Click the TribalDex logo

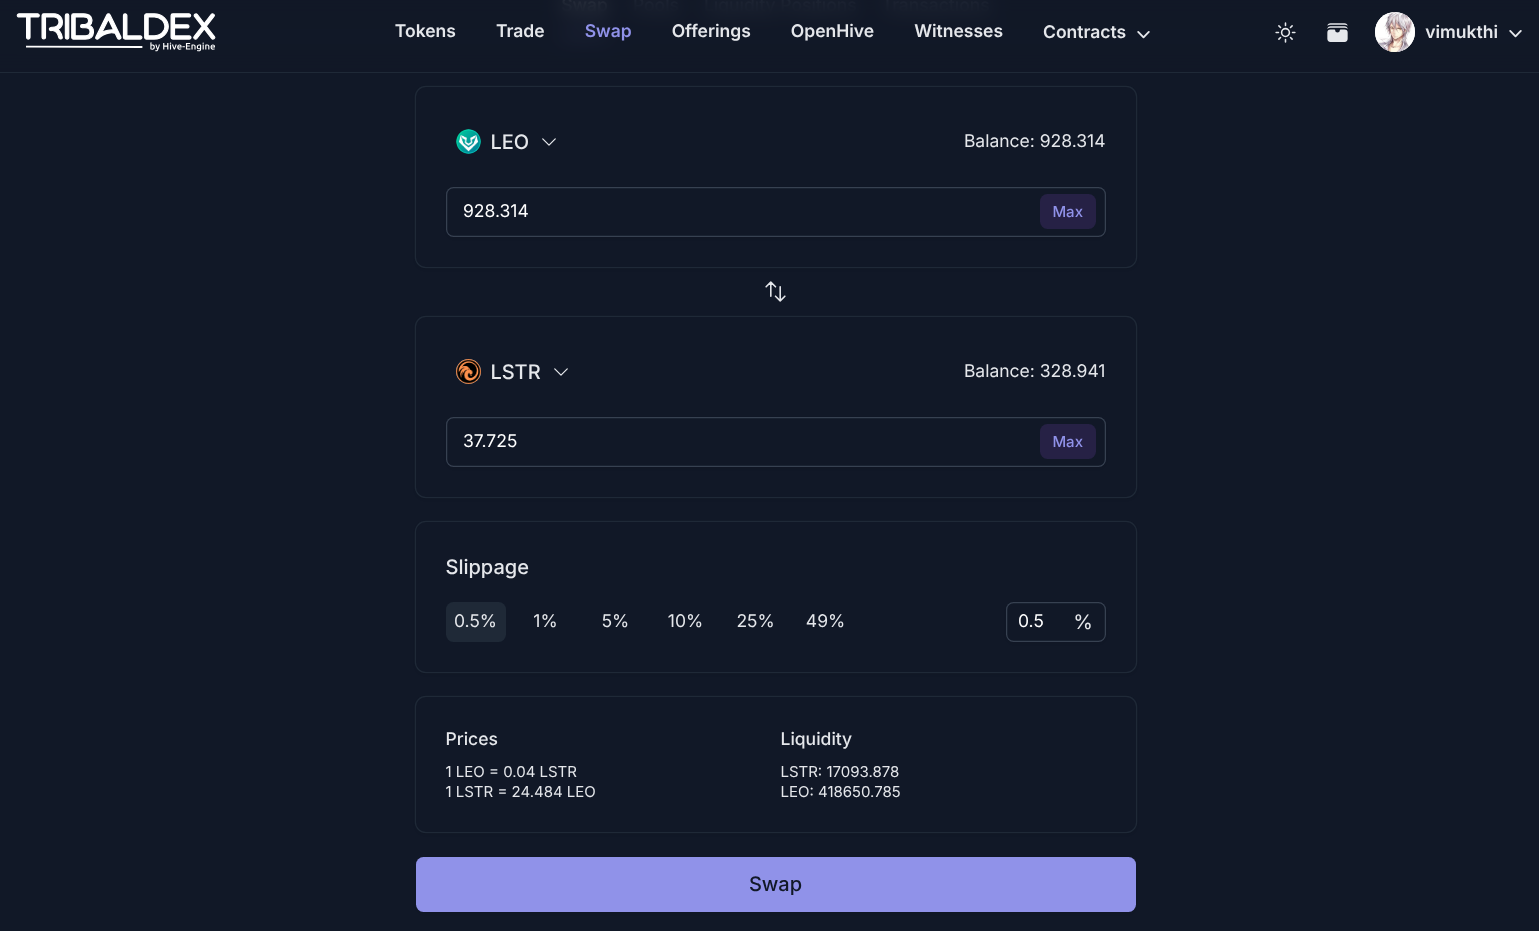116,31
